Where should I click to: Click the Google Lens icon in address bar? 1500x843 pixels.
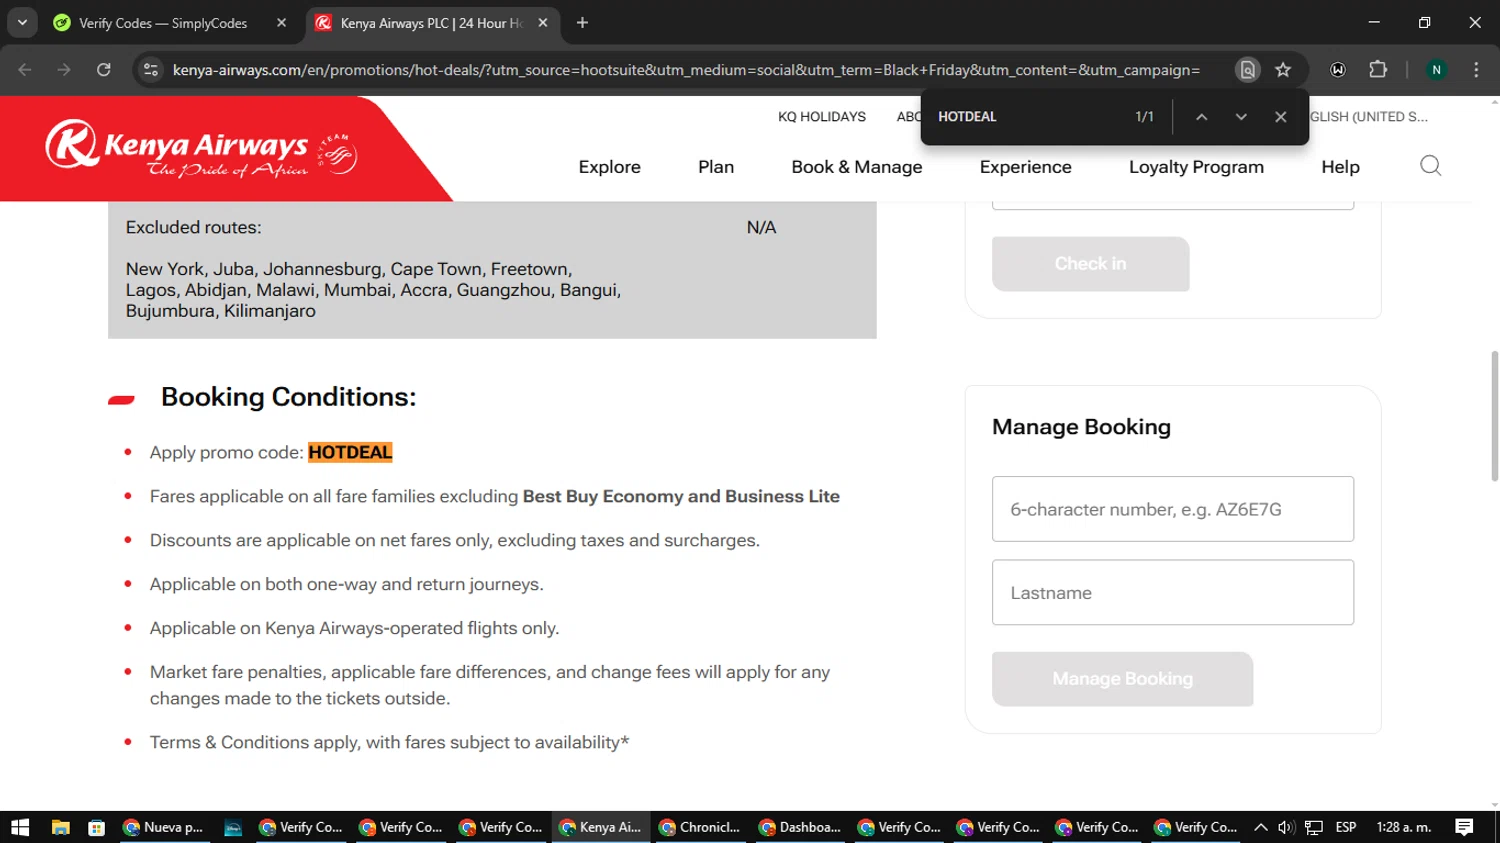tap(1247, 70)
